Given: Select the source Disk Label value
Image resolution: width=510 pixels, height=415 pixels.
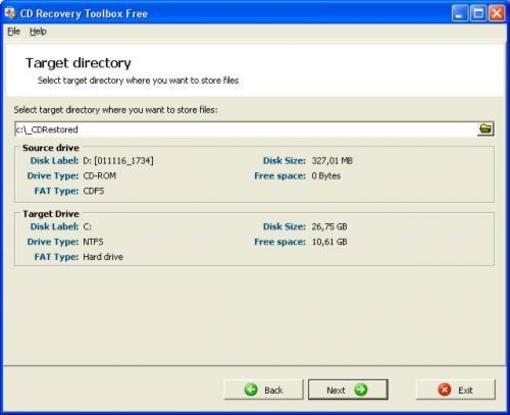Looking at the screenshot, I should tap(118, 161).
